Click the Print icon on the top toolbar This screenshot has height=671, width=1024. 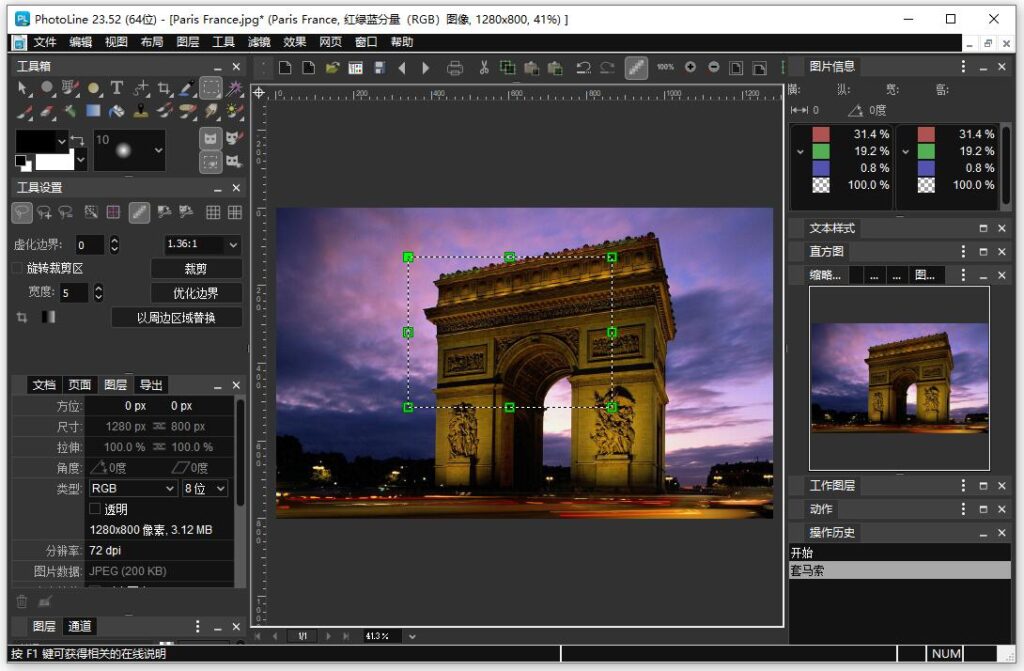coord(456,67)
